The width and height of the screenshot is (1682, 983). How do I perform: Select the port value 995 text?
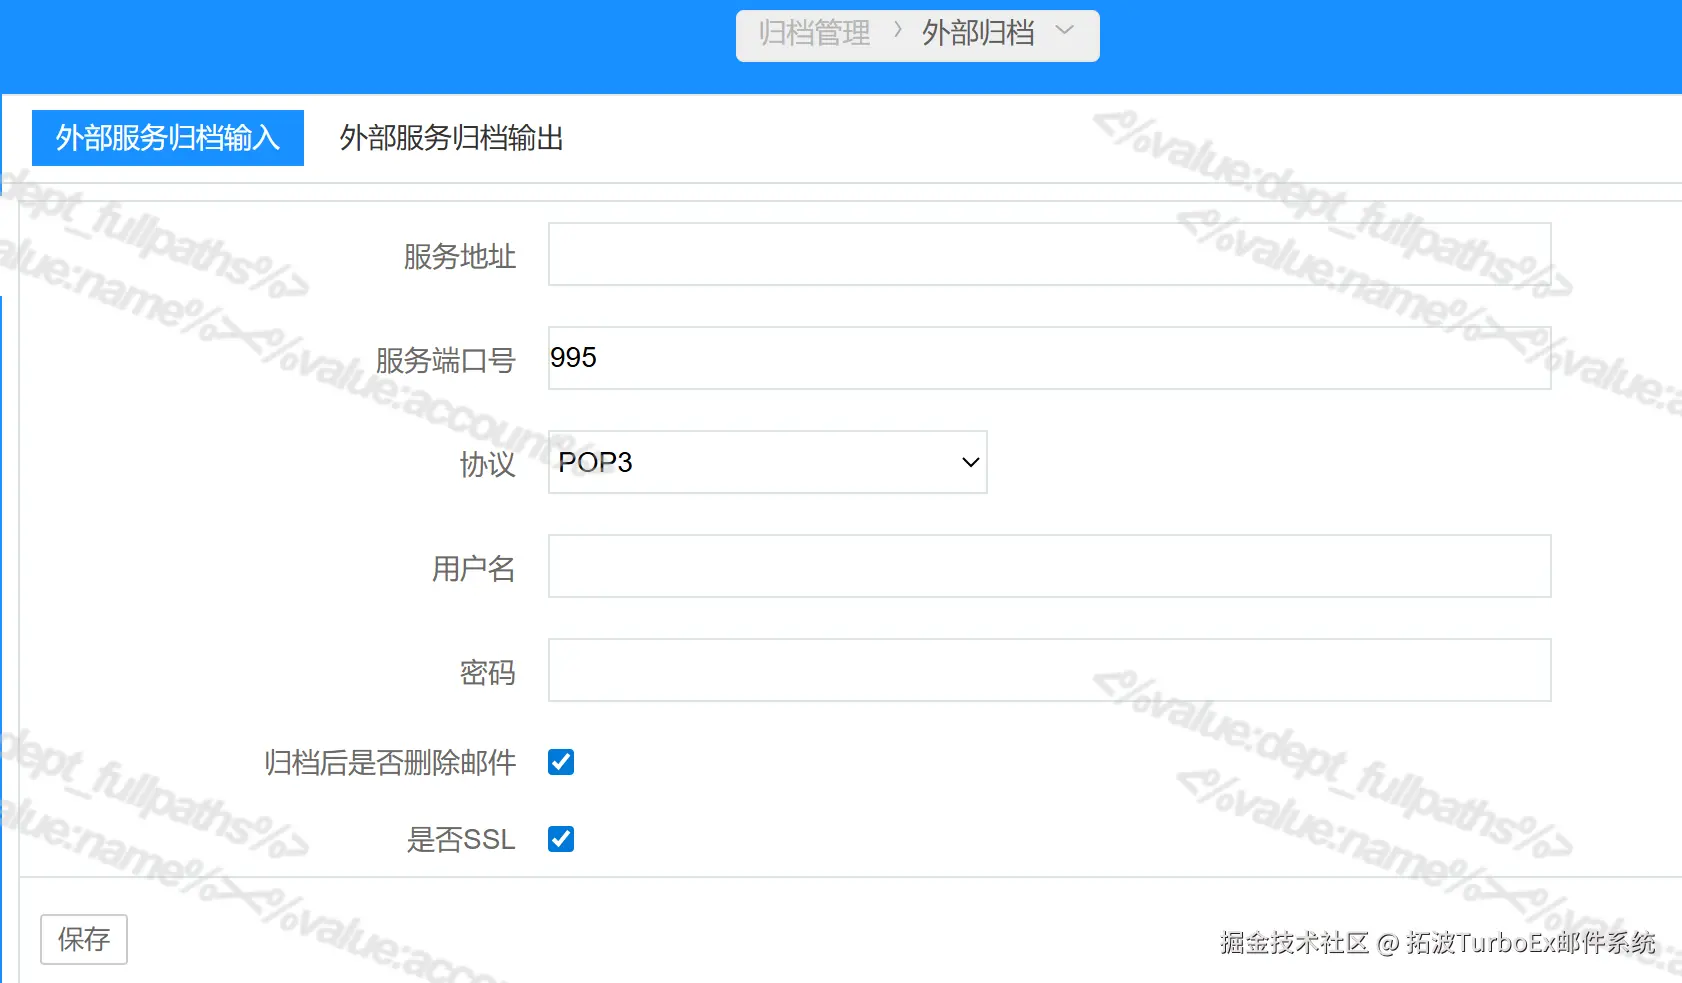click(574, 357)
